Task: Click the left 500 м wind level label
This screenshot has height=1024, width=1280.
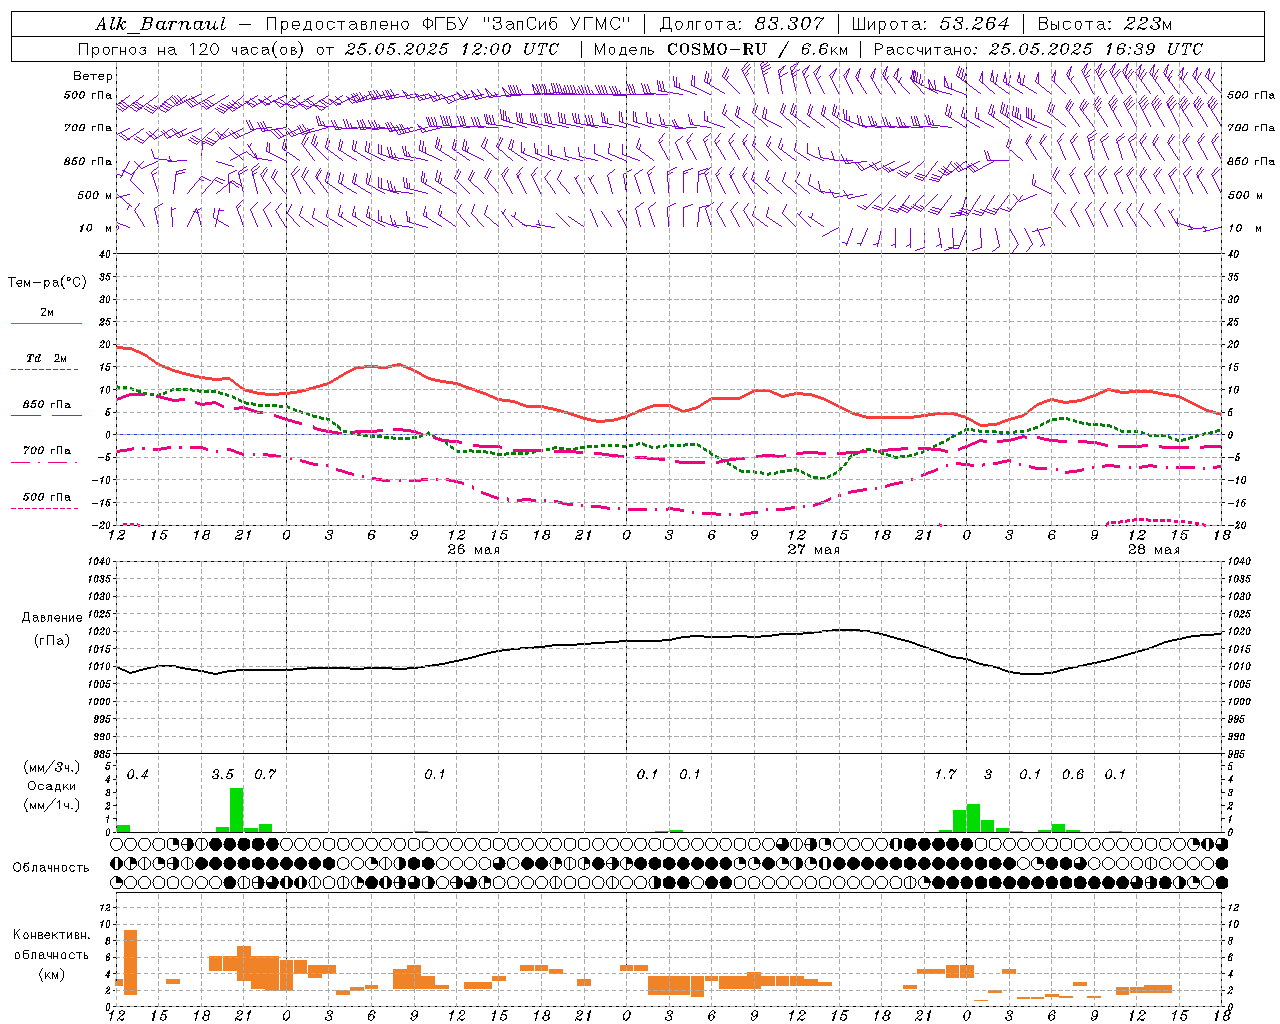Action: 95,195
